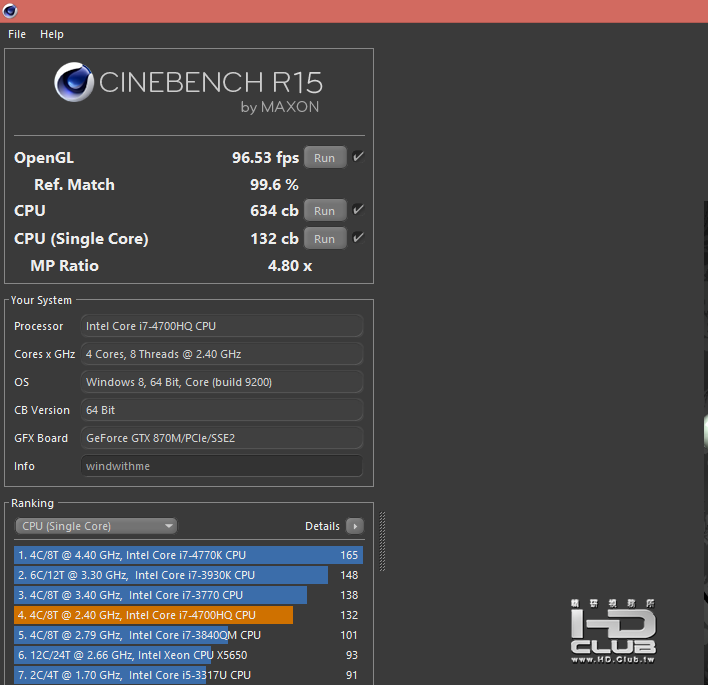Select ranking entry Intel Core i7-3930K CPU
708x685 pixels.
(x=188, y=575)
